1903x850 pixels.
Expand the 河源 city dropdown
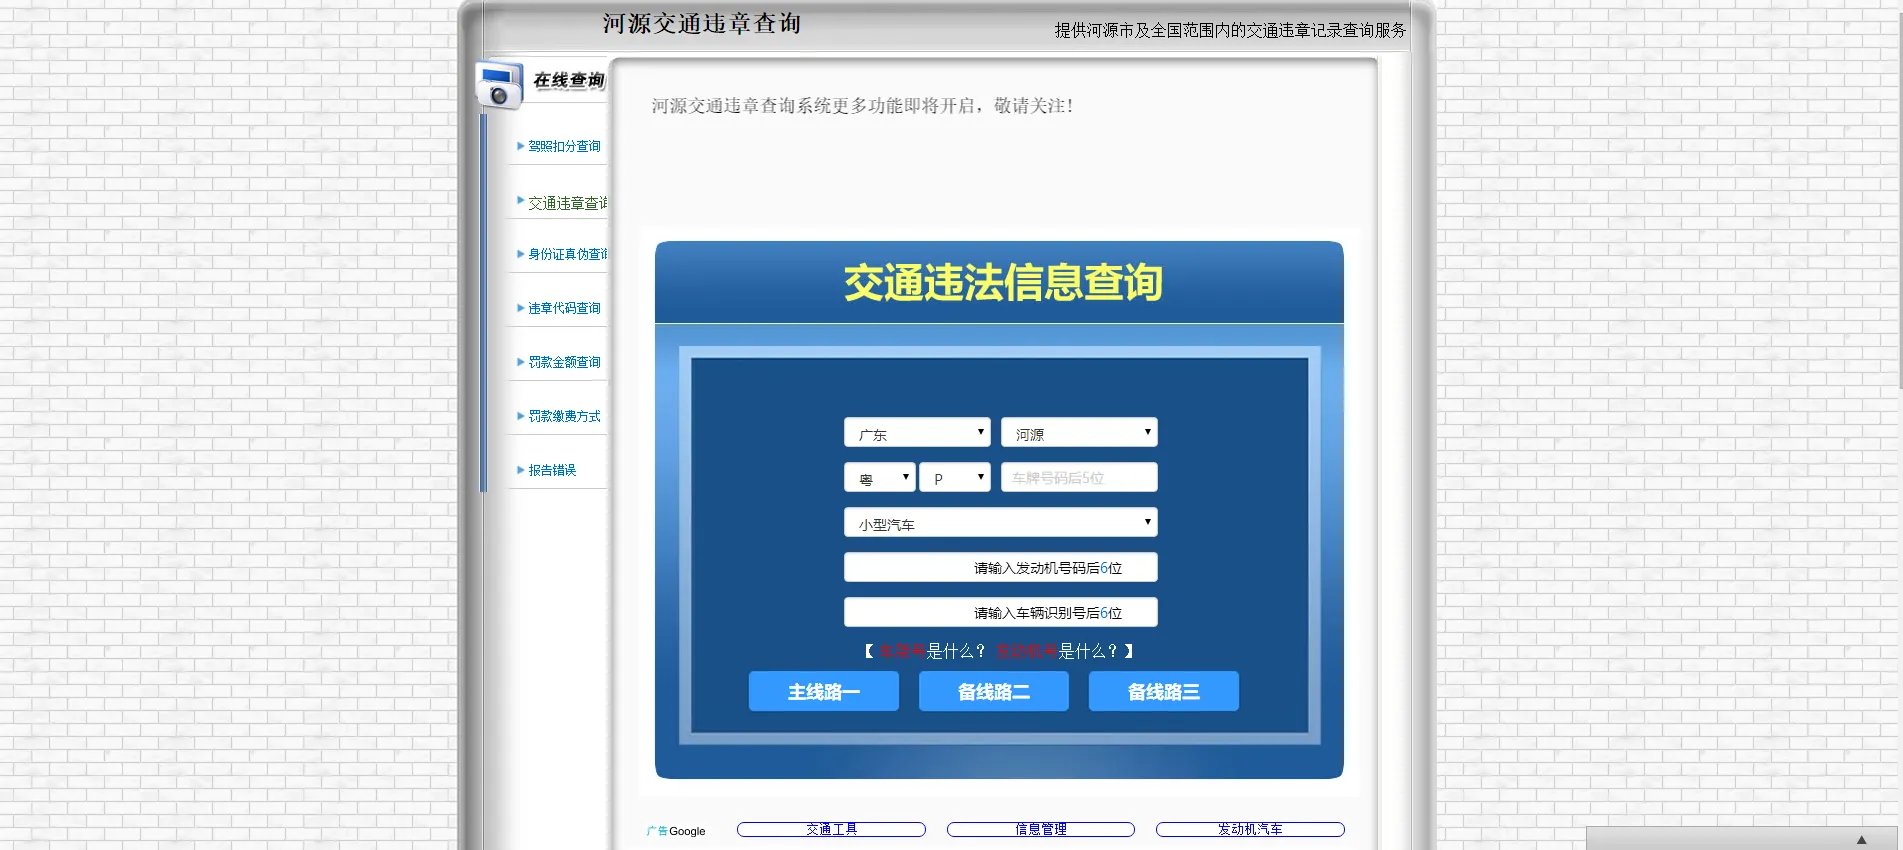point(1079,432)
